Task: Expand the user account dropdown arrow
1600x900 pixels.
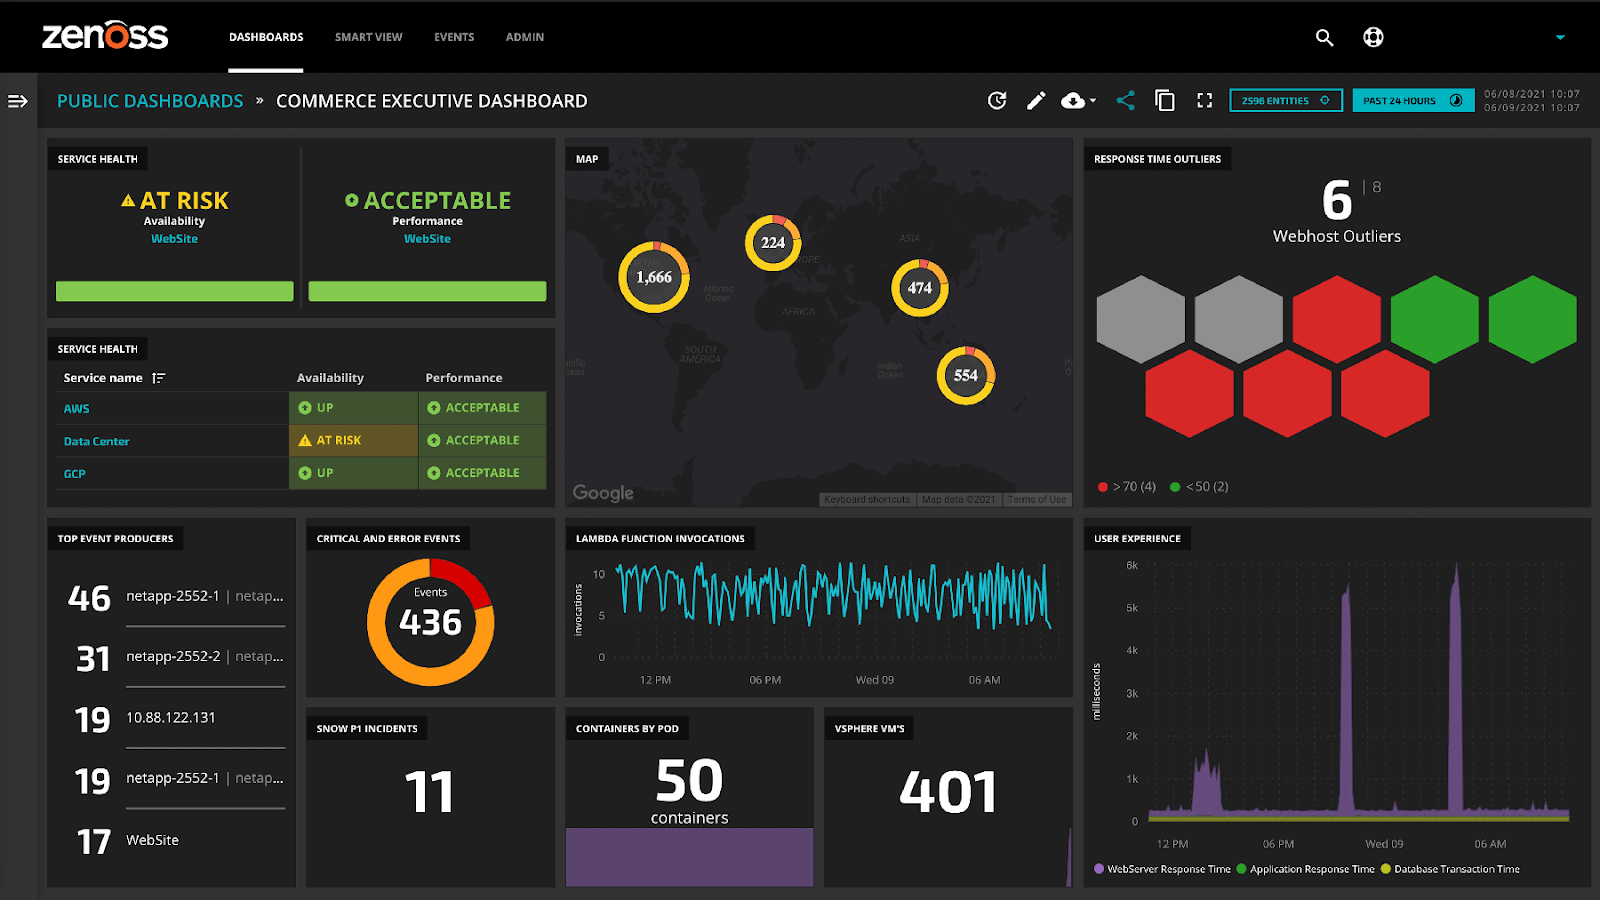Action: (1560, 38)
